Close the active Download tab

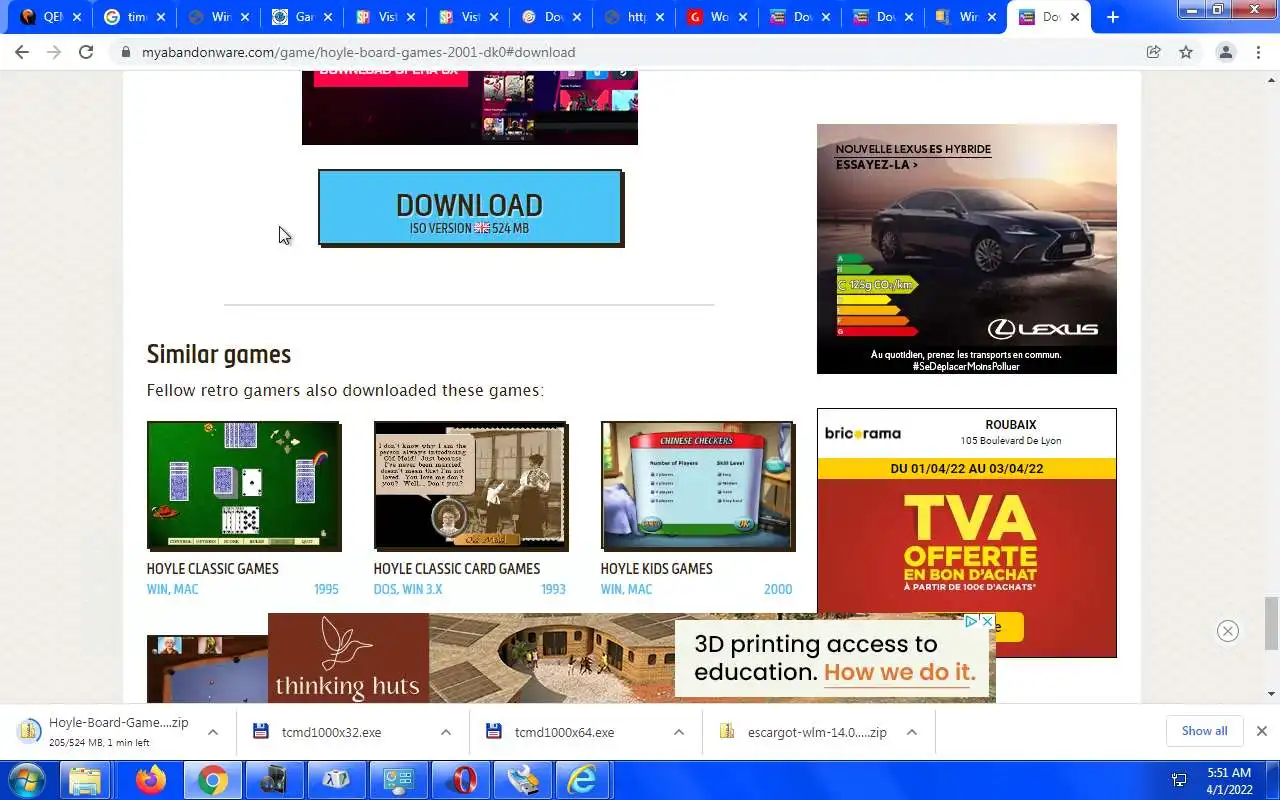coord(1075,17)
